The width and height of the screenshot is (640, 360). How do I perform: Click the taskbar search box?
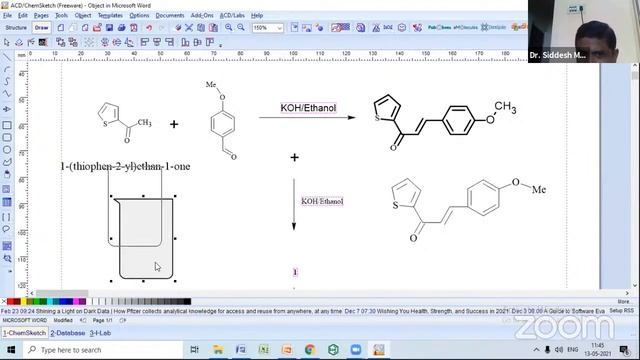click(x=102, y=350)
